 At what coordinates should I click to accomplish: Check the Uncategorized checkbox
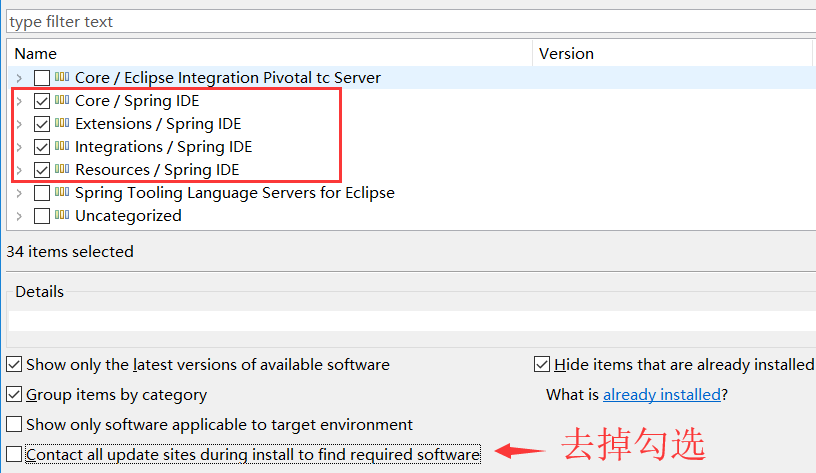tap(42, 216)
